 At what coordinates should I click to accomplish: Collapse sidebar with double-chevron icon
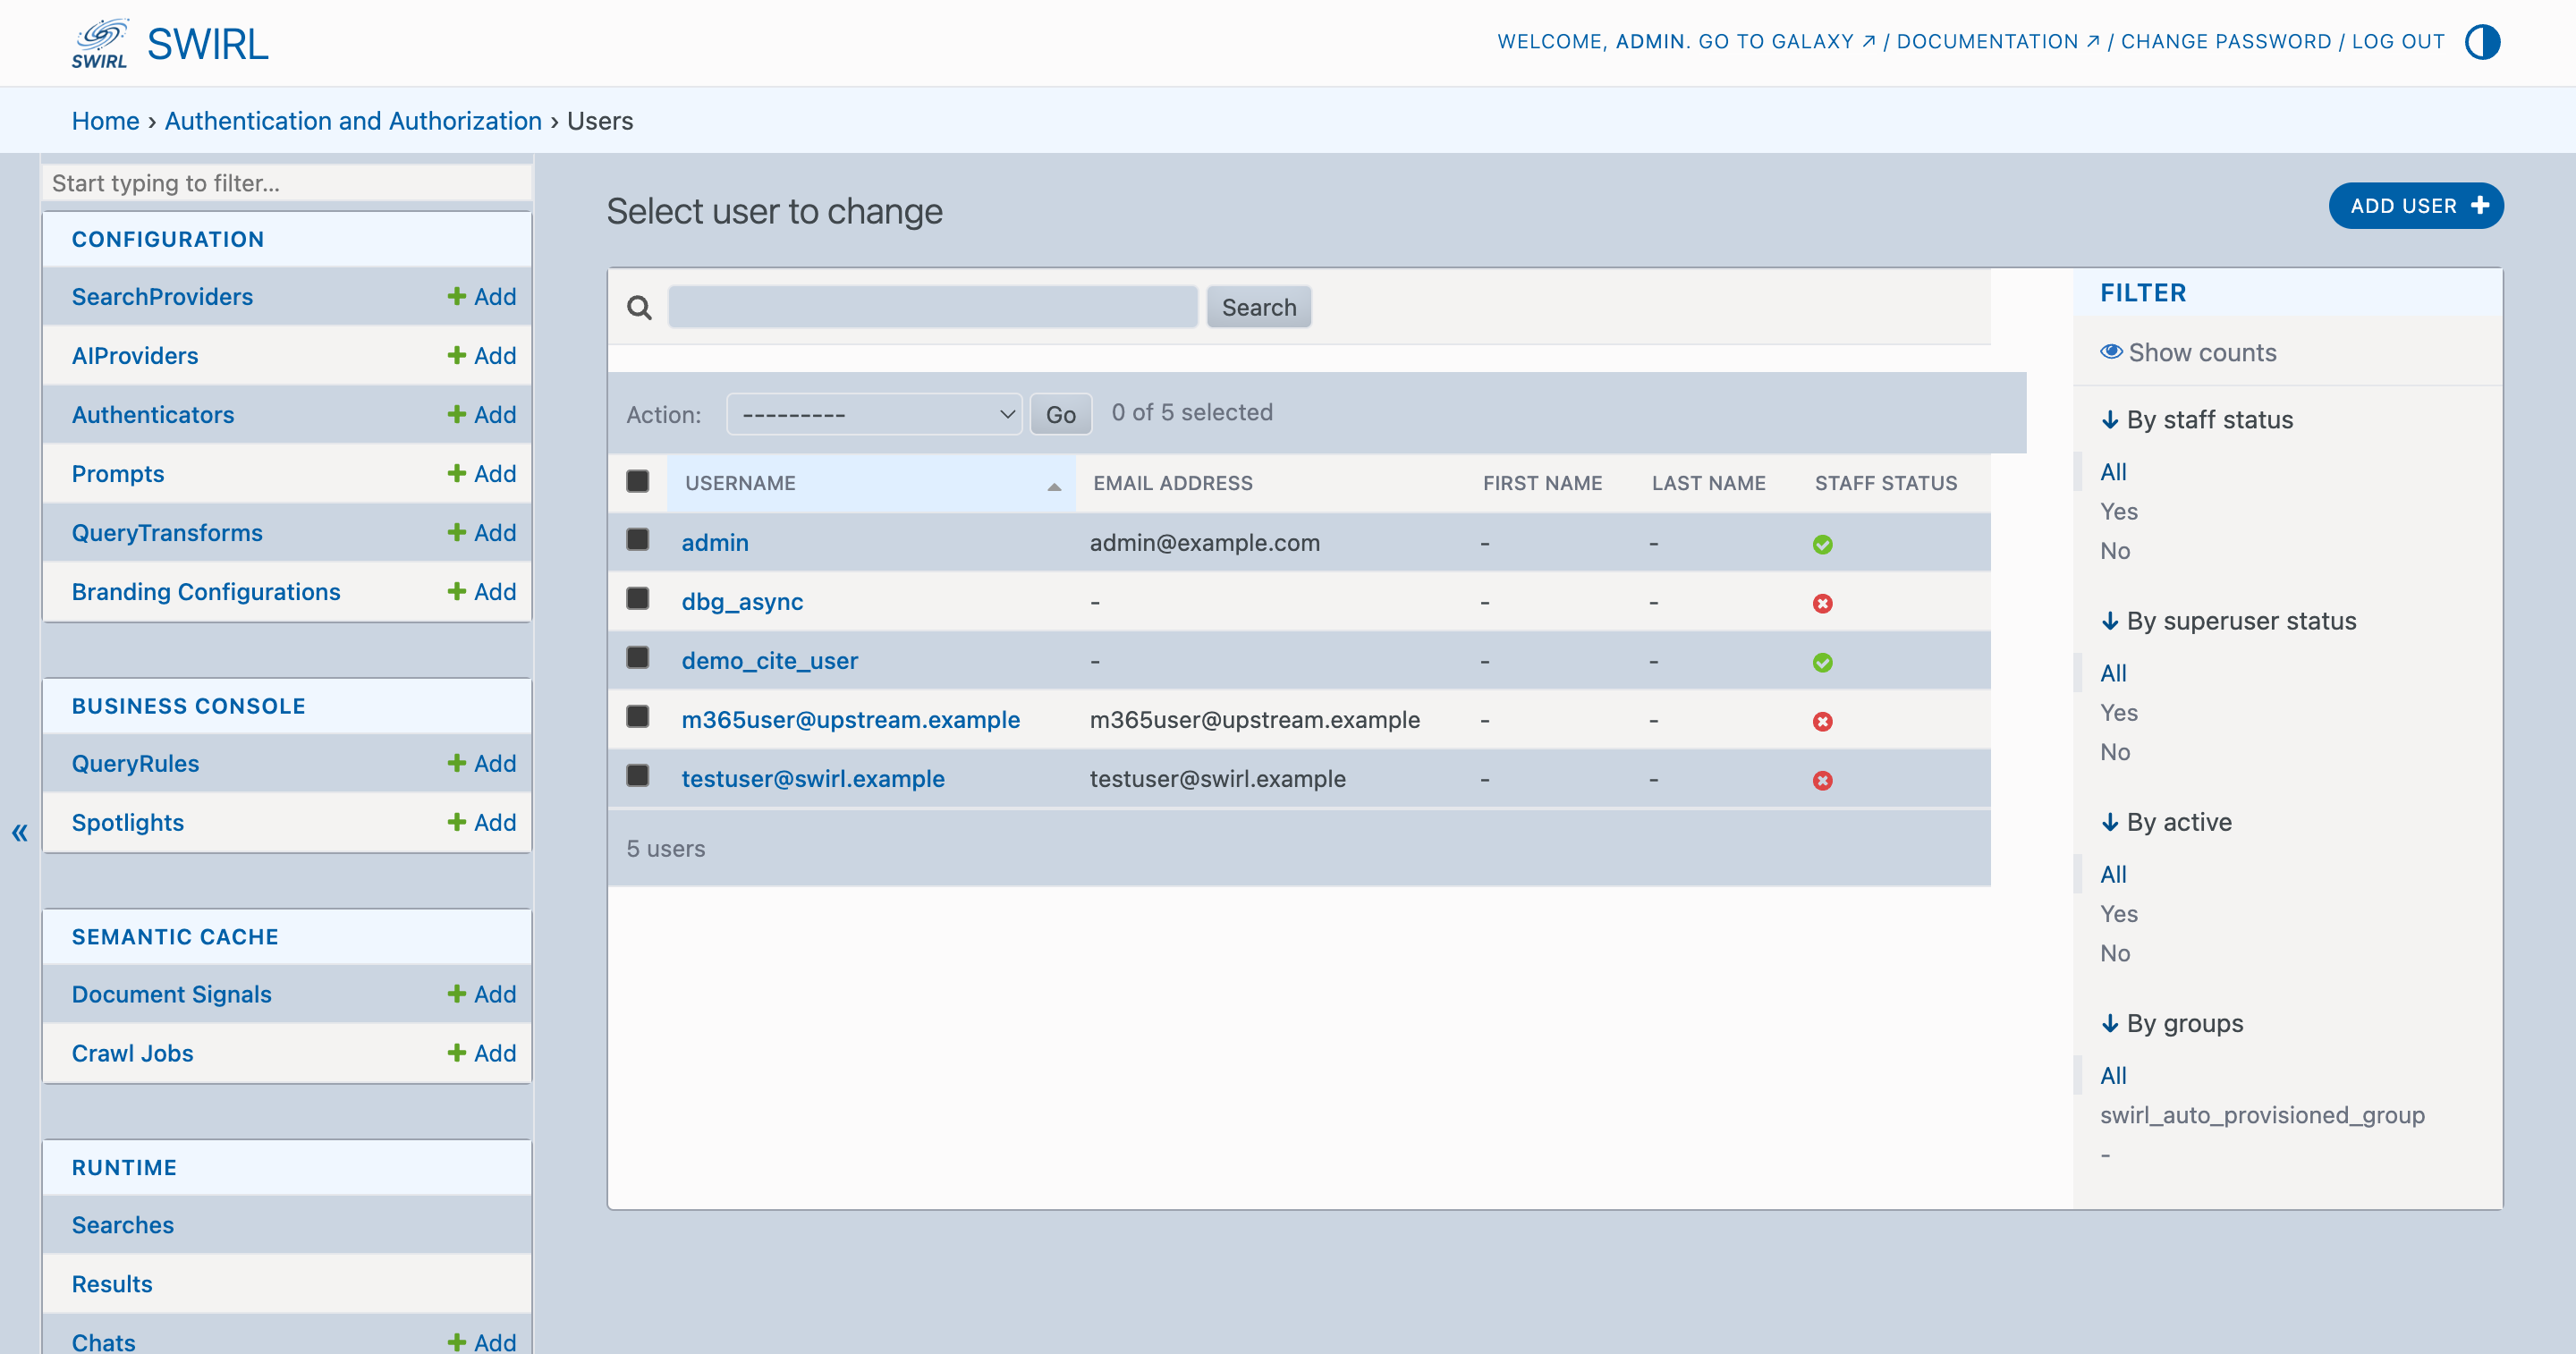(19, 832)
